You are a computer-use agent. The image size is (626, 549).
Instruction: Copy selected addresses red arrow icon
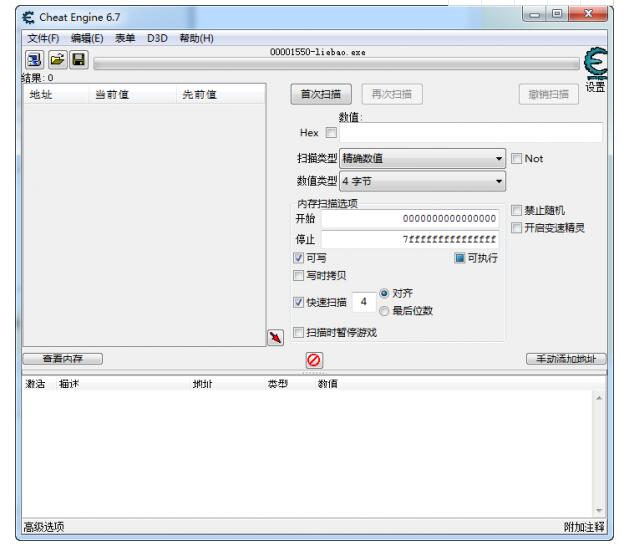coord(275,337)
